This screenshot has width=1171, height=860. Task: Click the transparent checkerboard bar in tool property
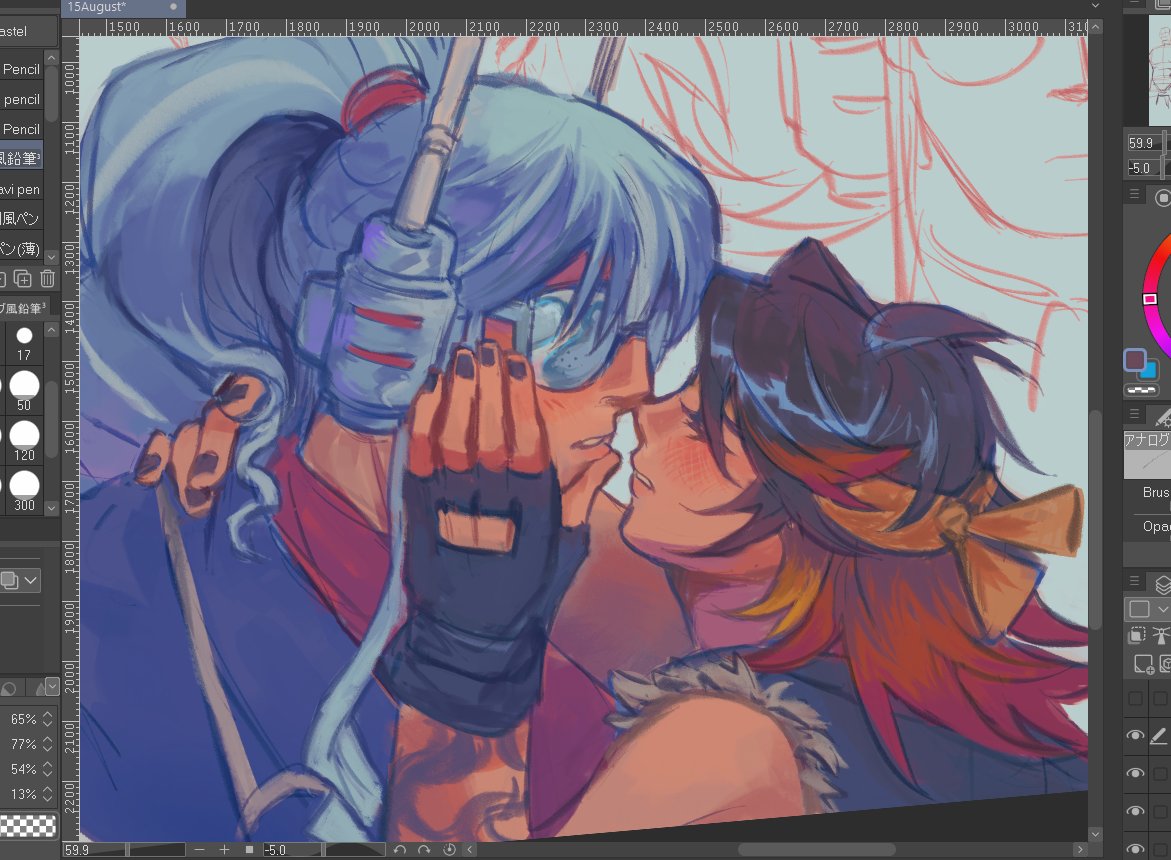coord(28,825)
